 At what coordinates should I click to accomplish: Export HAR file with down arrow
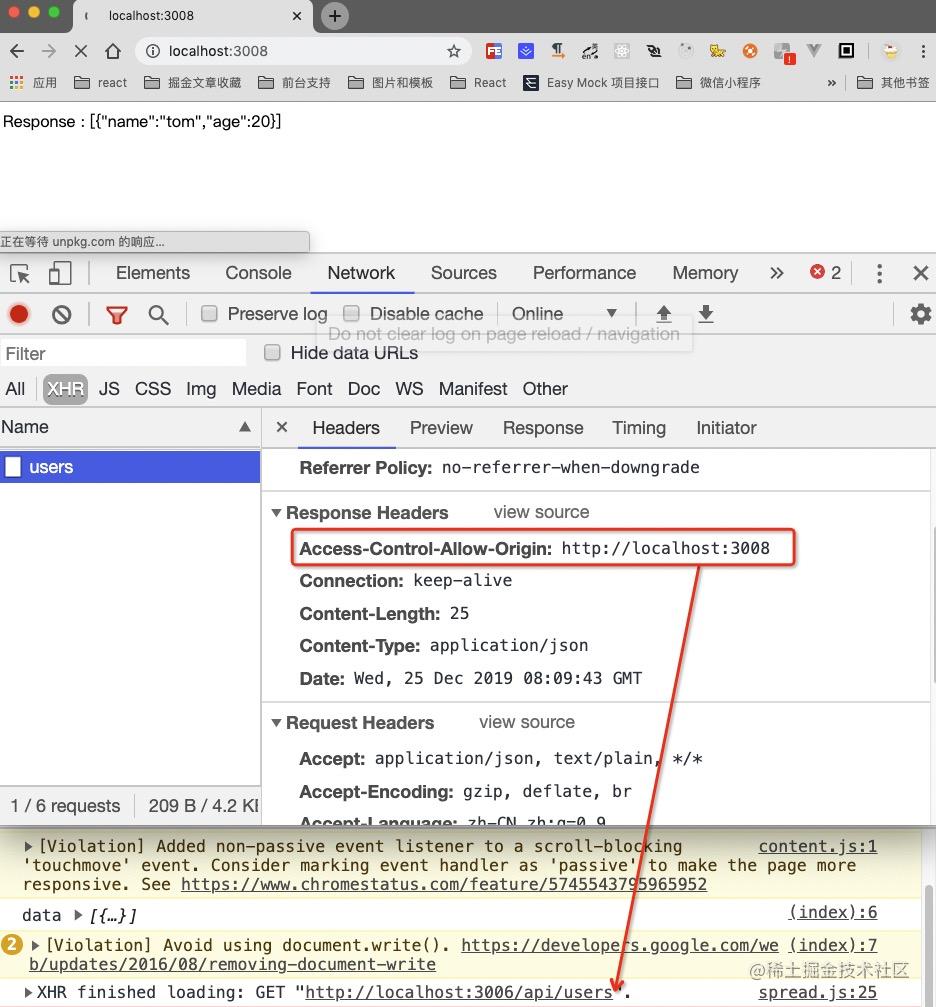705,314
